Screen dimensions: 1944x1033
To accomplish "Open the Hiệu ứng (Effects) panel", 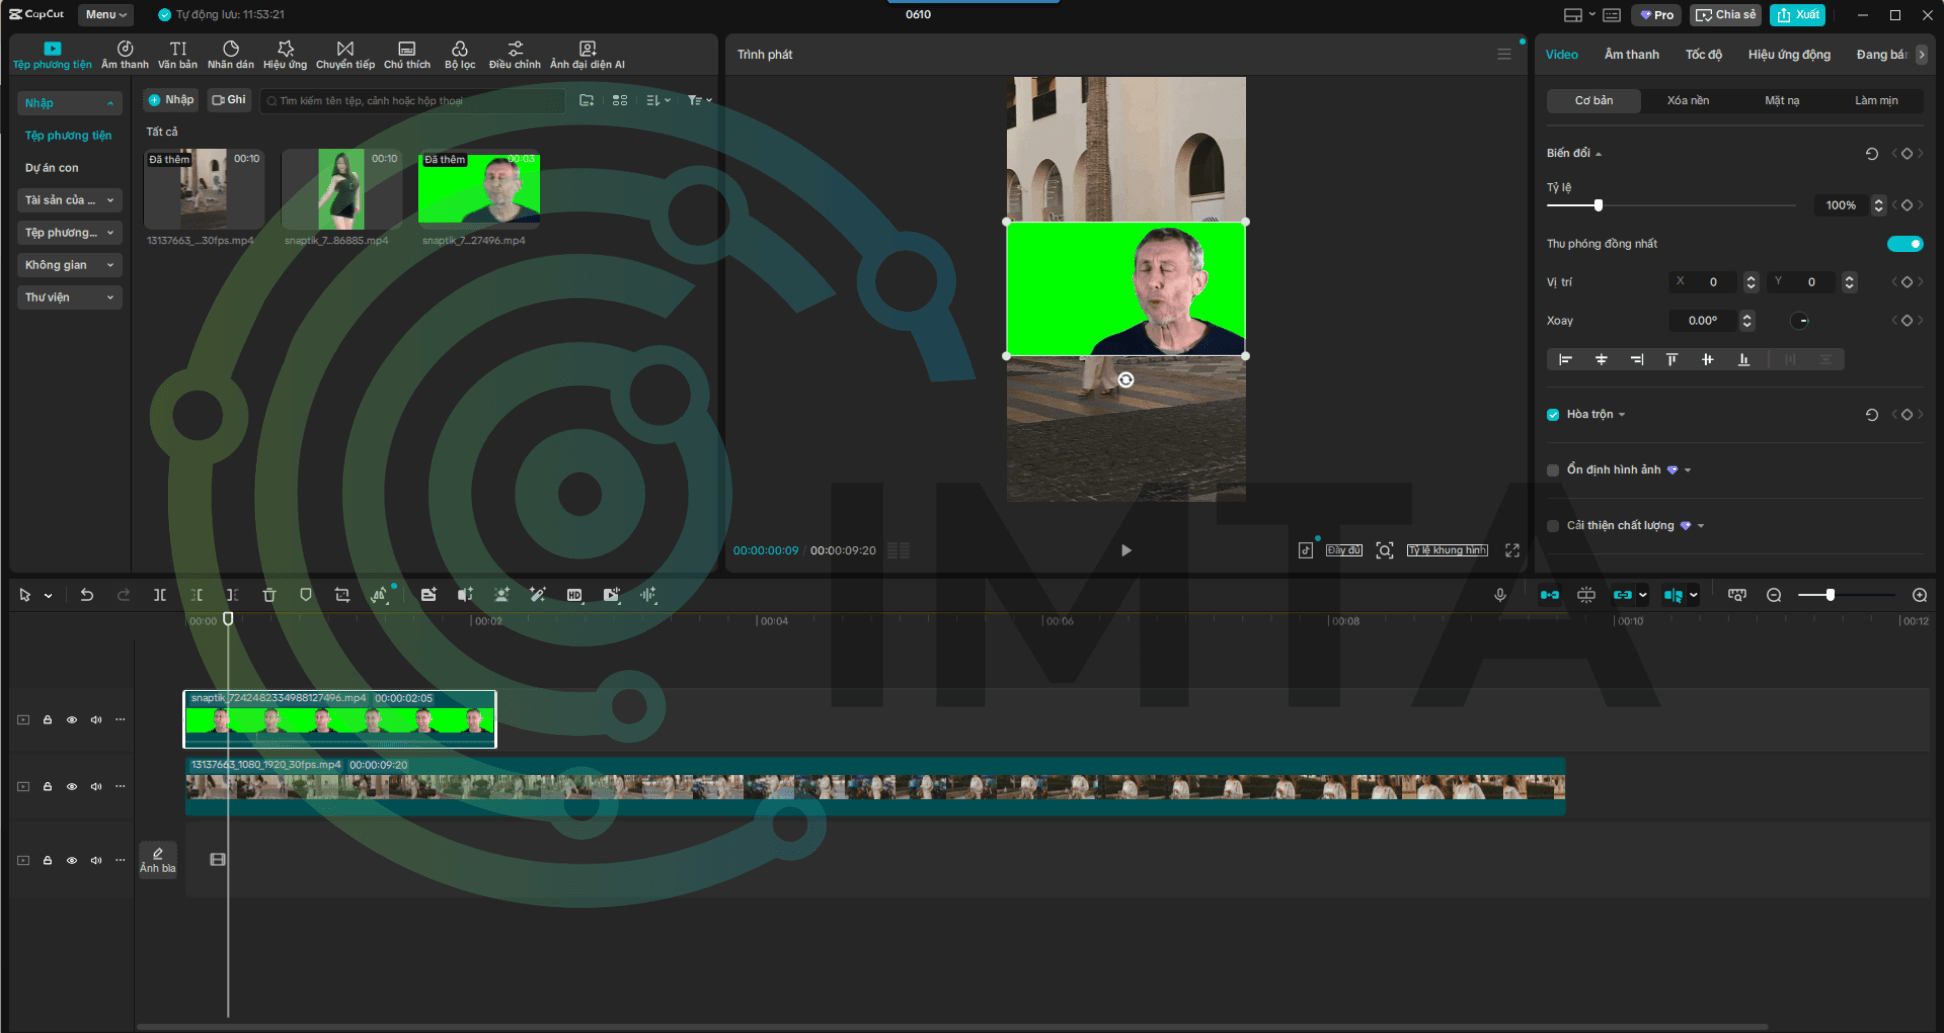I will [285, 53].
